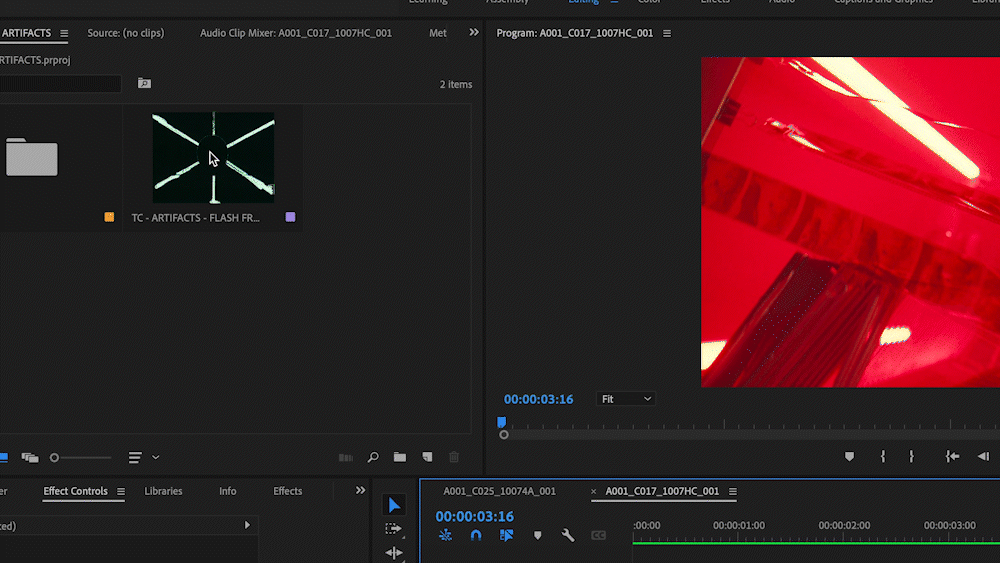Open timeline display settings wrench
The width and height of the screenshot is (1000, 563).
coord(568,535)
